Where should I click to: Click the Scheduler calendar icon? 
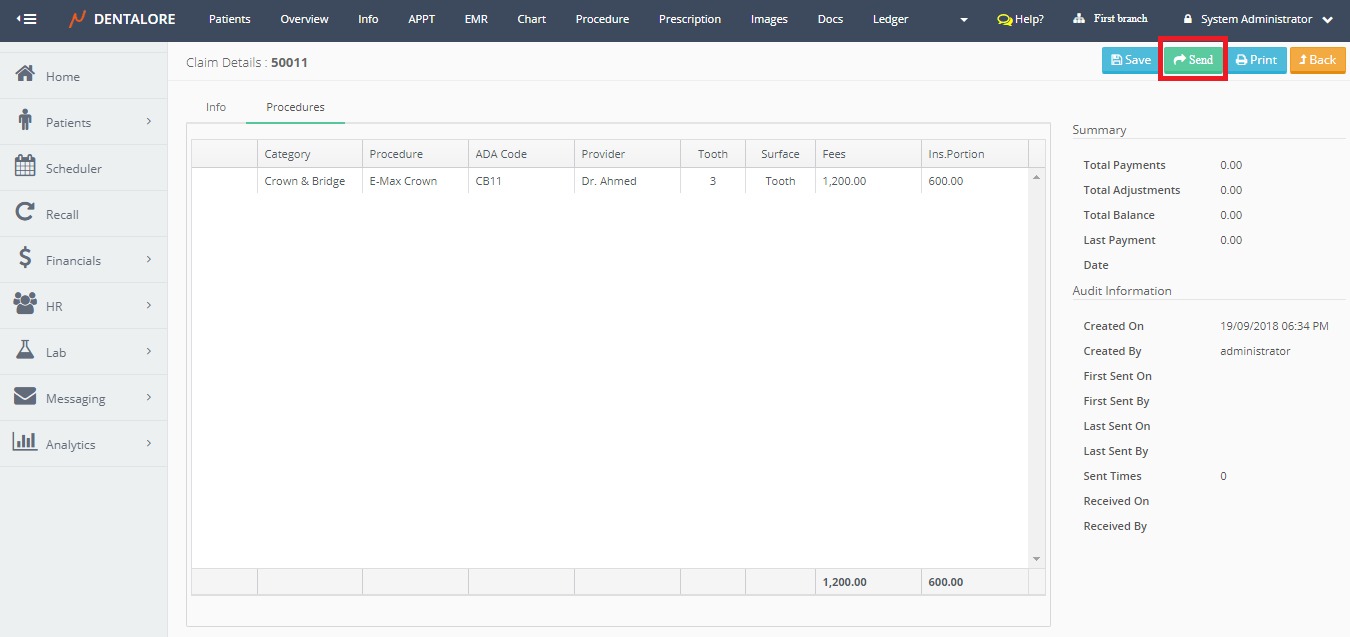pyautogui.click(x=26, y=167)
